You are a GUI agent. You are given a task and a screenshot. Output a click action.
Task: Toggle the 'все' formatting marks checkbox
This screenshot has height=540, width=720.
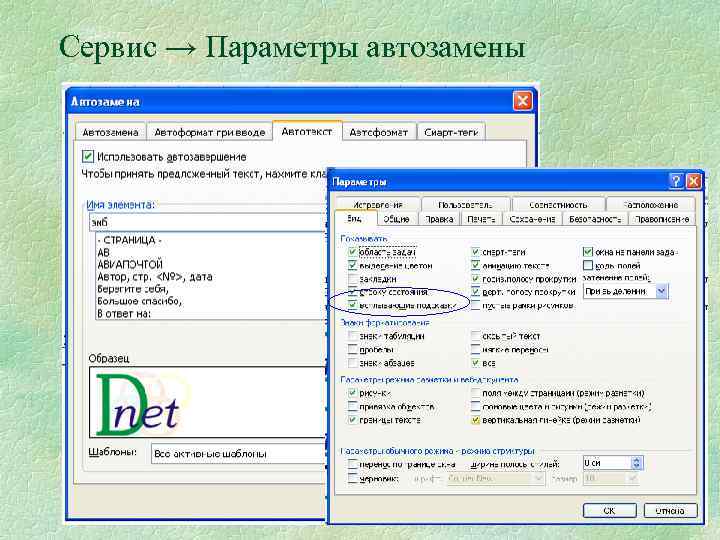(x=475, y=363)
